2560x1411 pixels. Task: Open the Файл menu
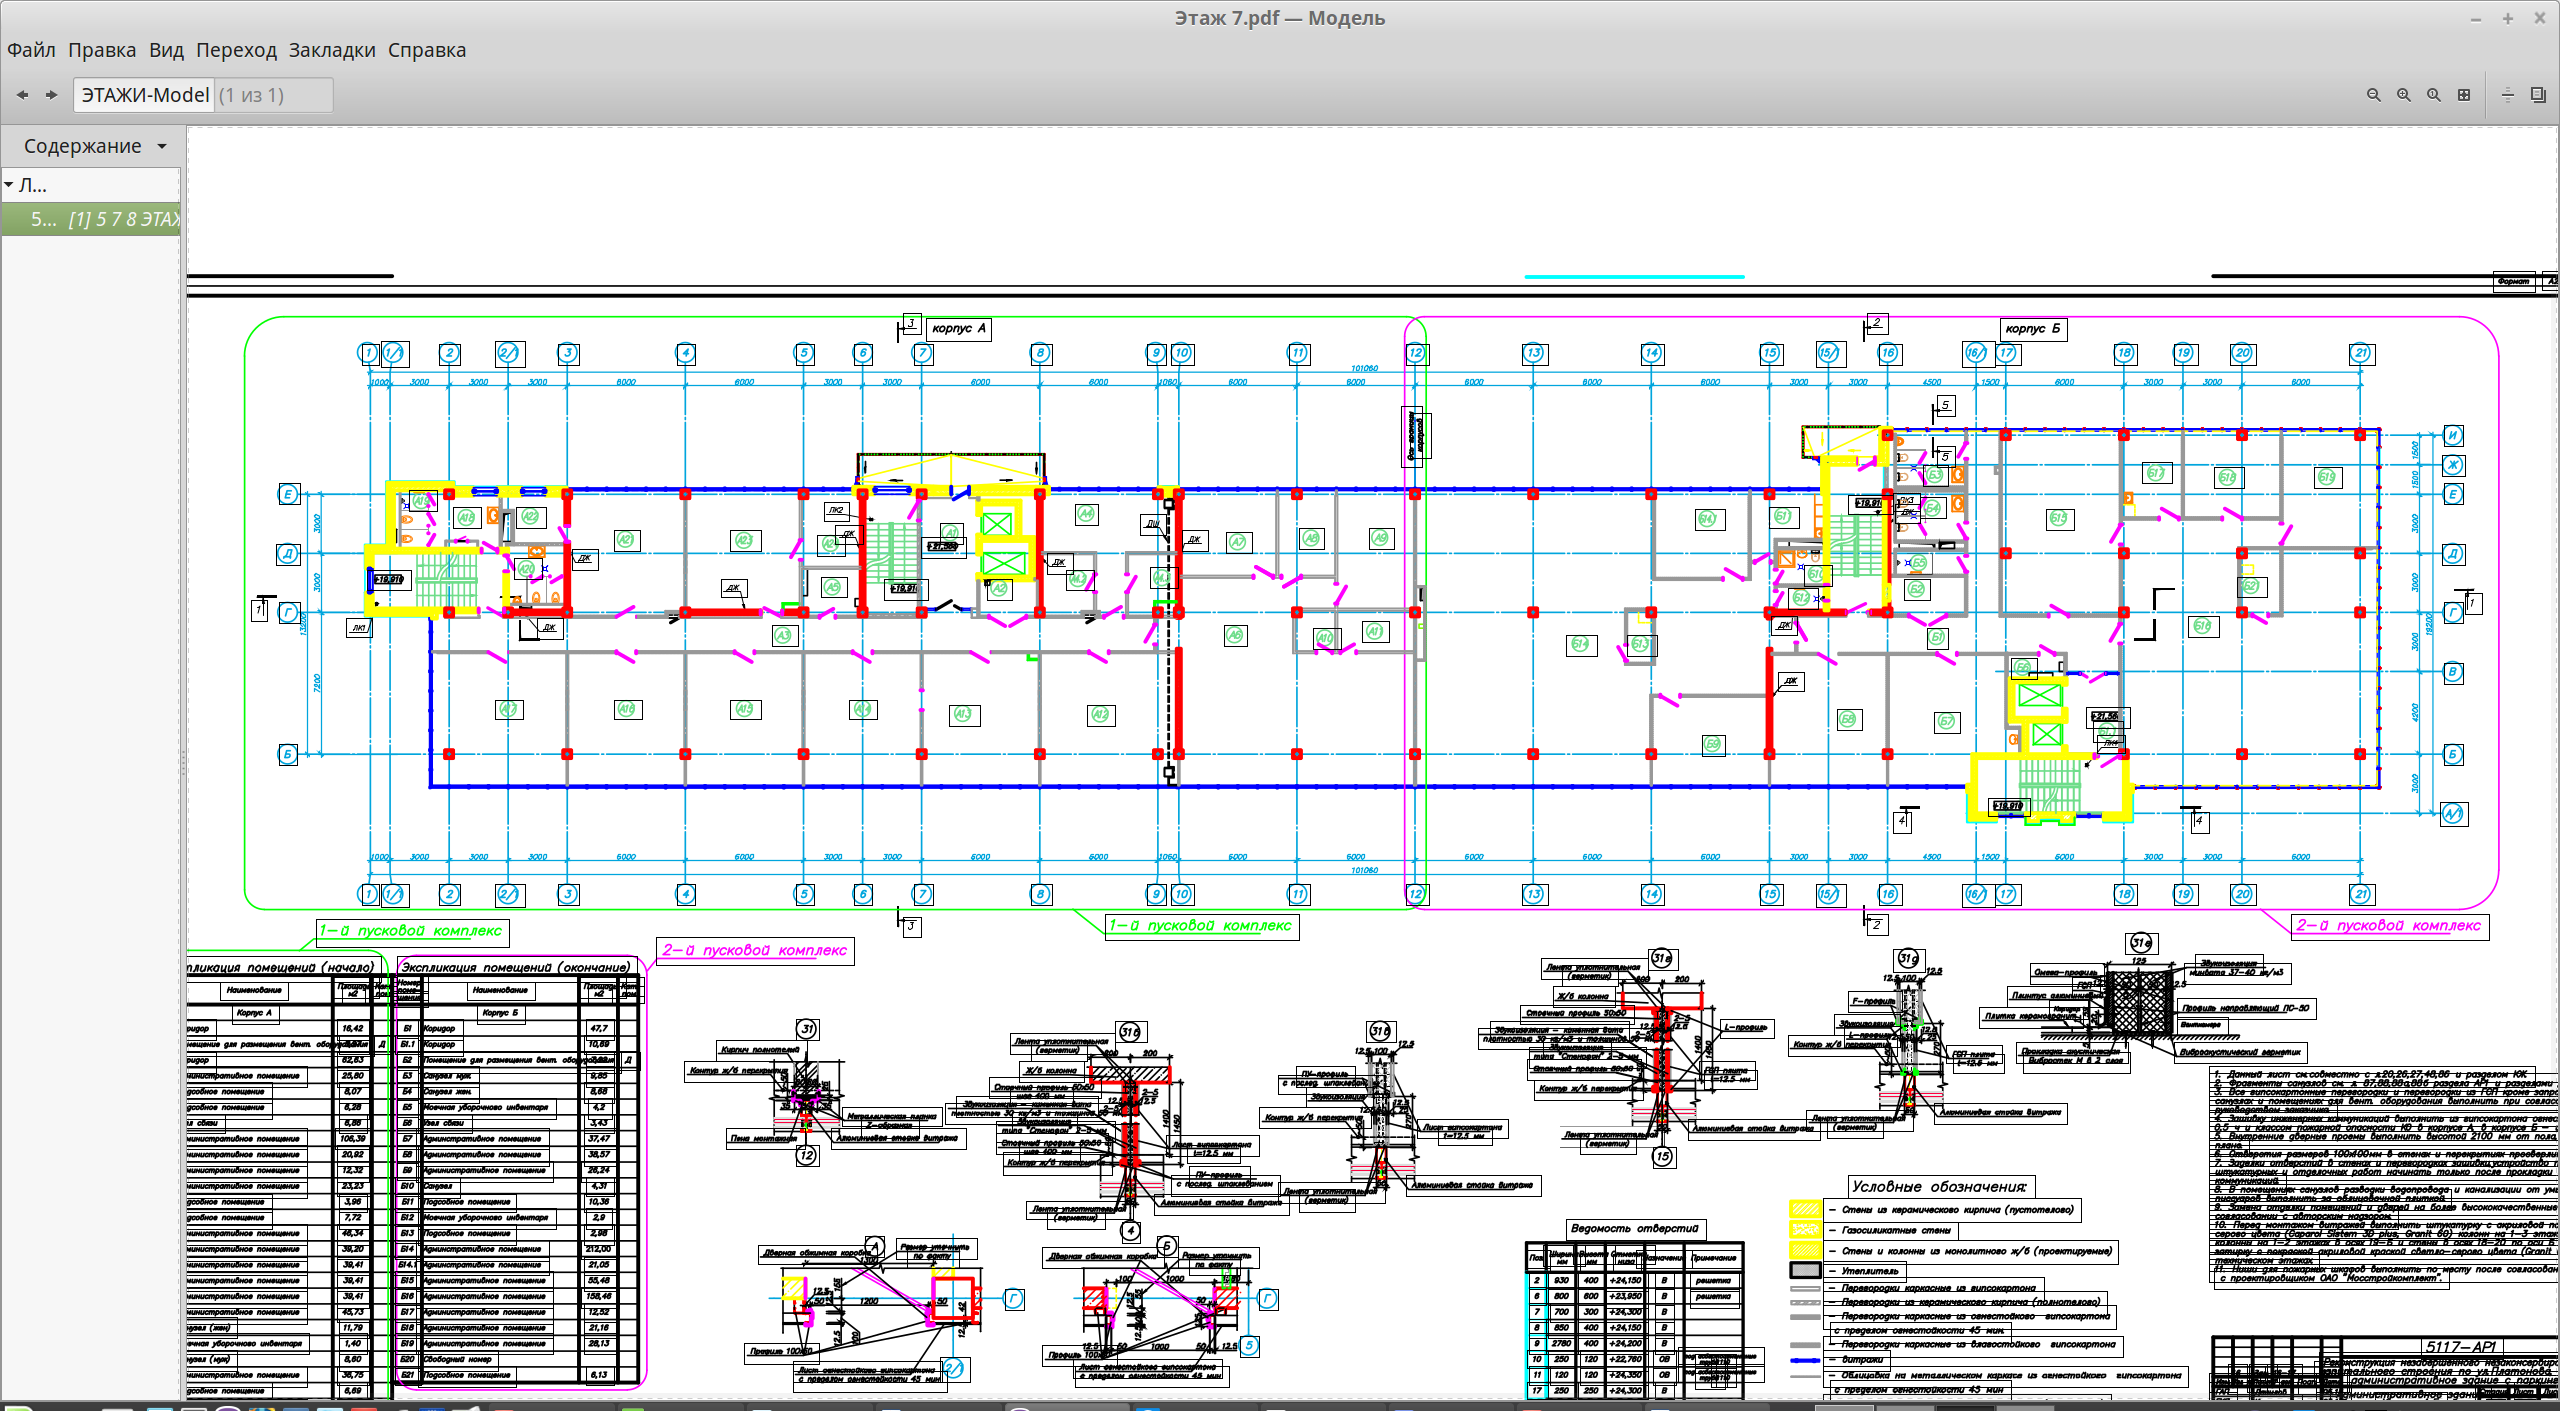(31, 50)
